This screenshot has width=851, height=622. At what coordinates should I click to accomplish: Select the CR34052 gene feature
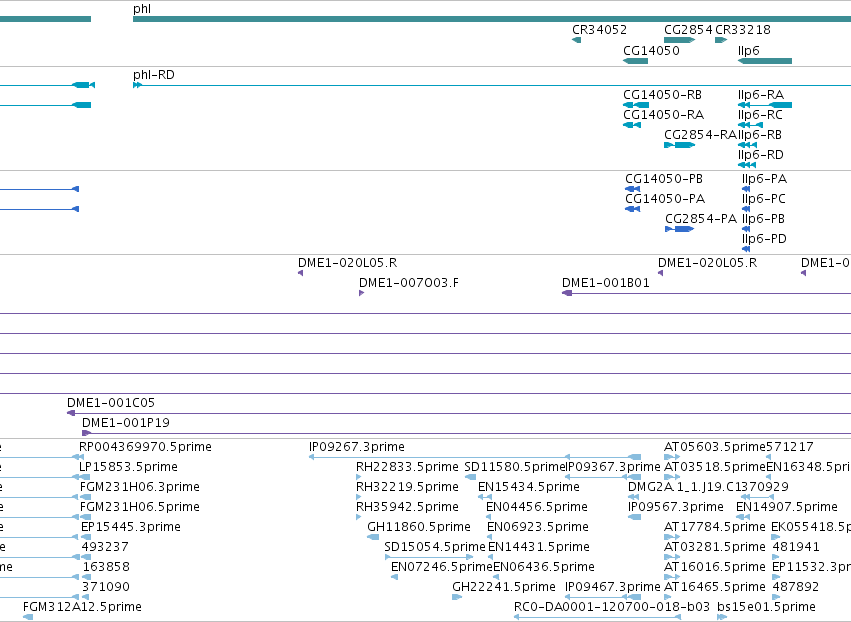576,40
